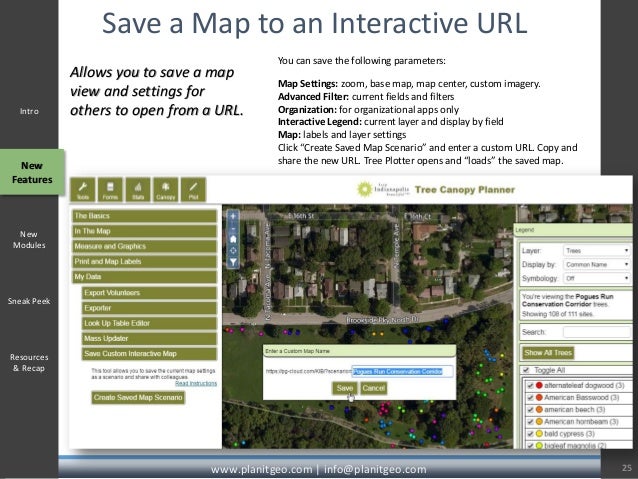Expand Print and Map Labels section

(144, 262)
